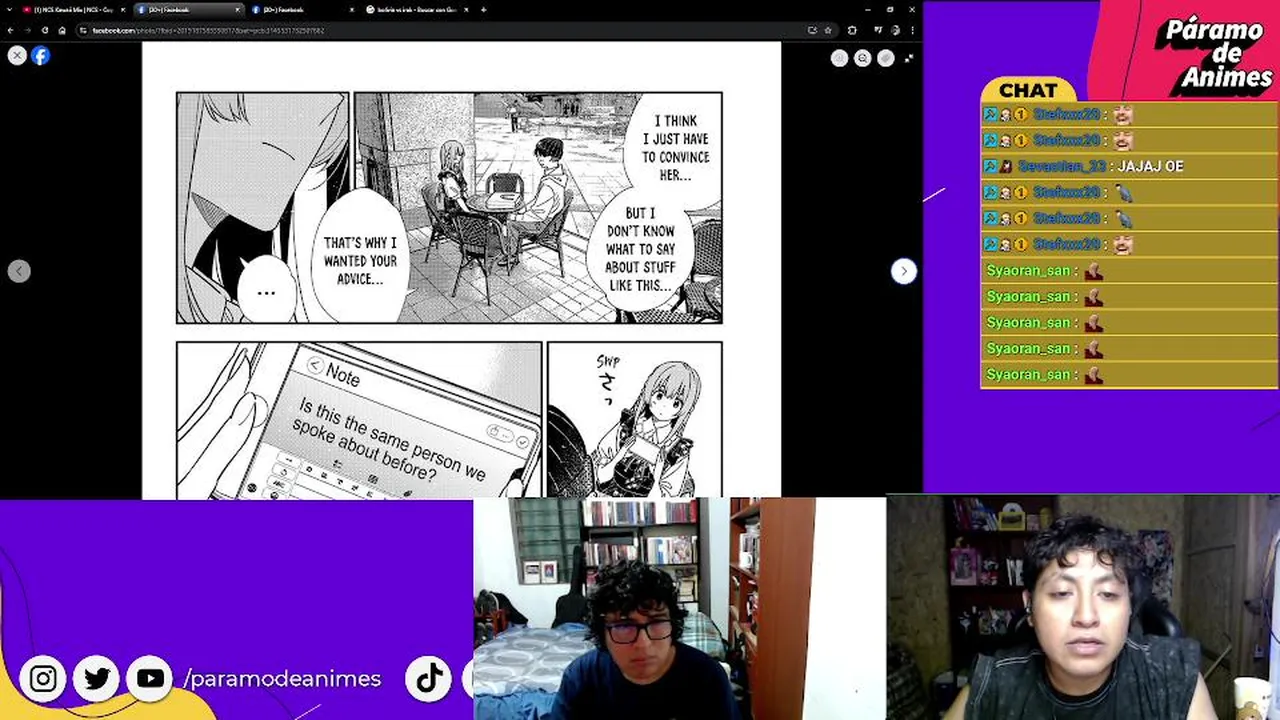Close the Google search tab

pyautogui.click(x=467, y=9)
